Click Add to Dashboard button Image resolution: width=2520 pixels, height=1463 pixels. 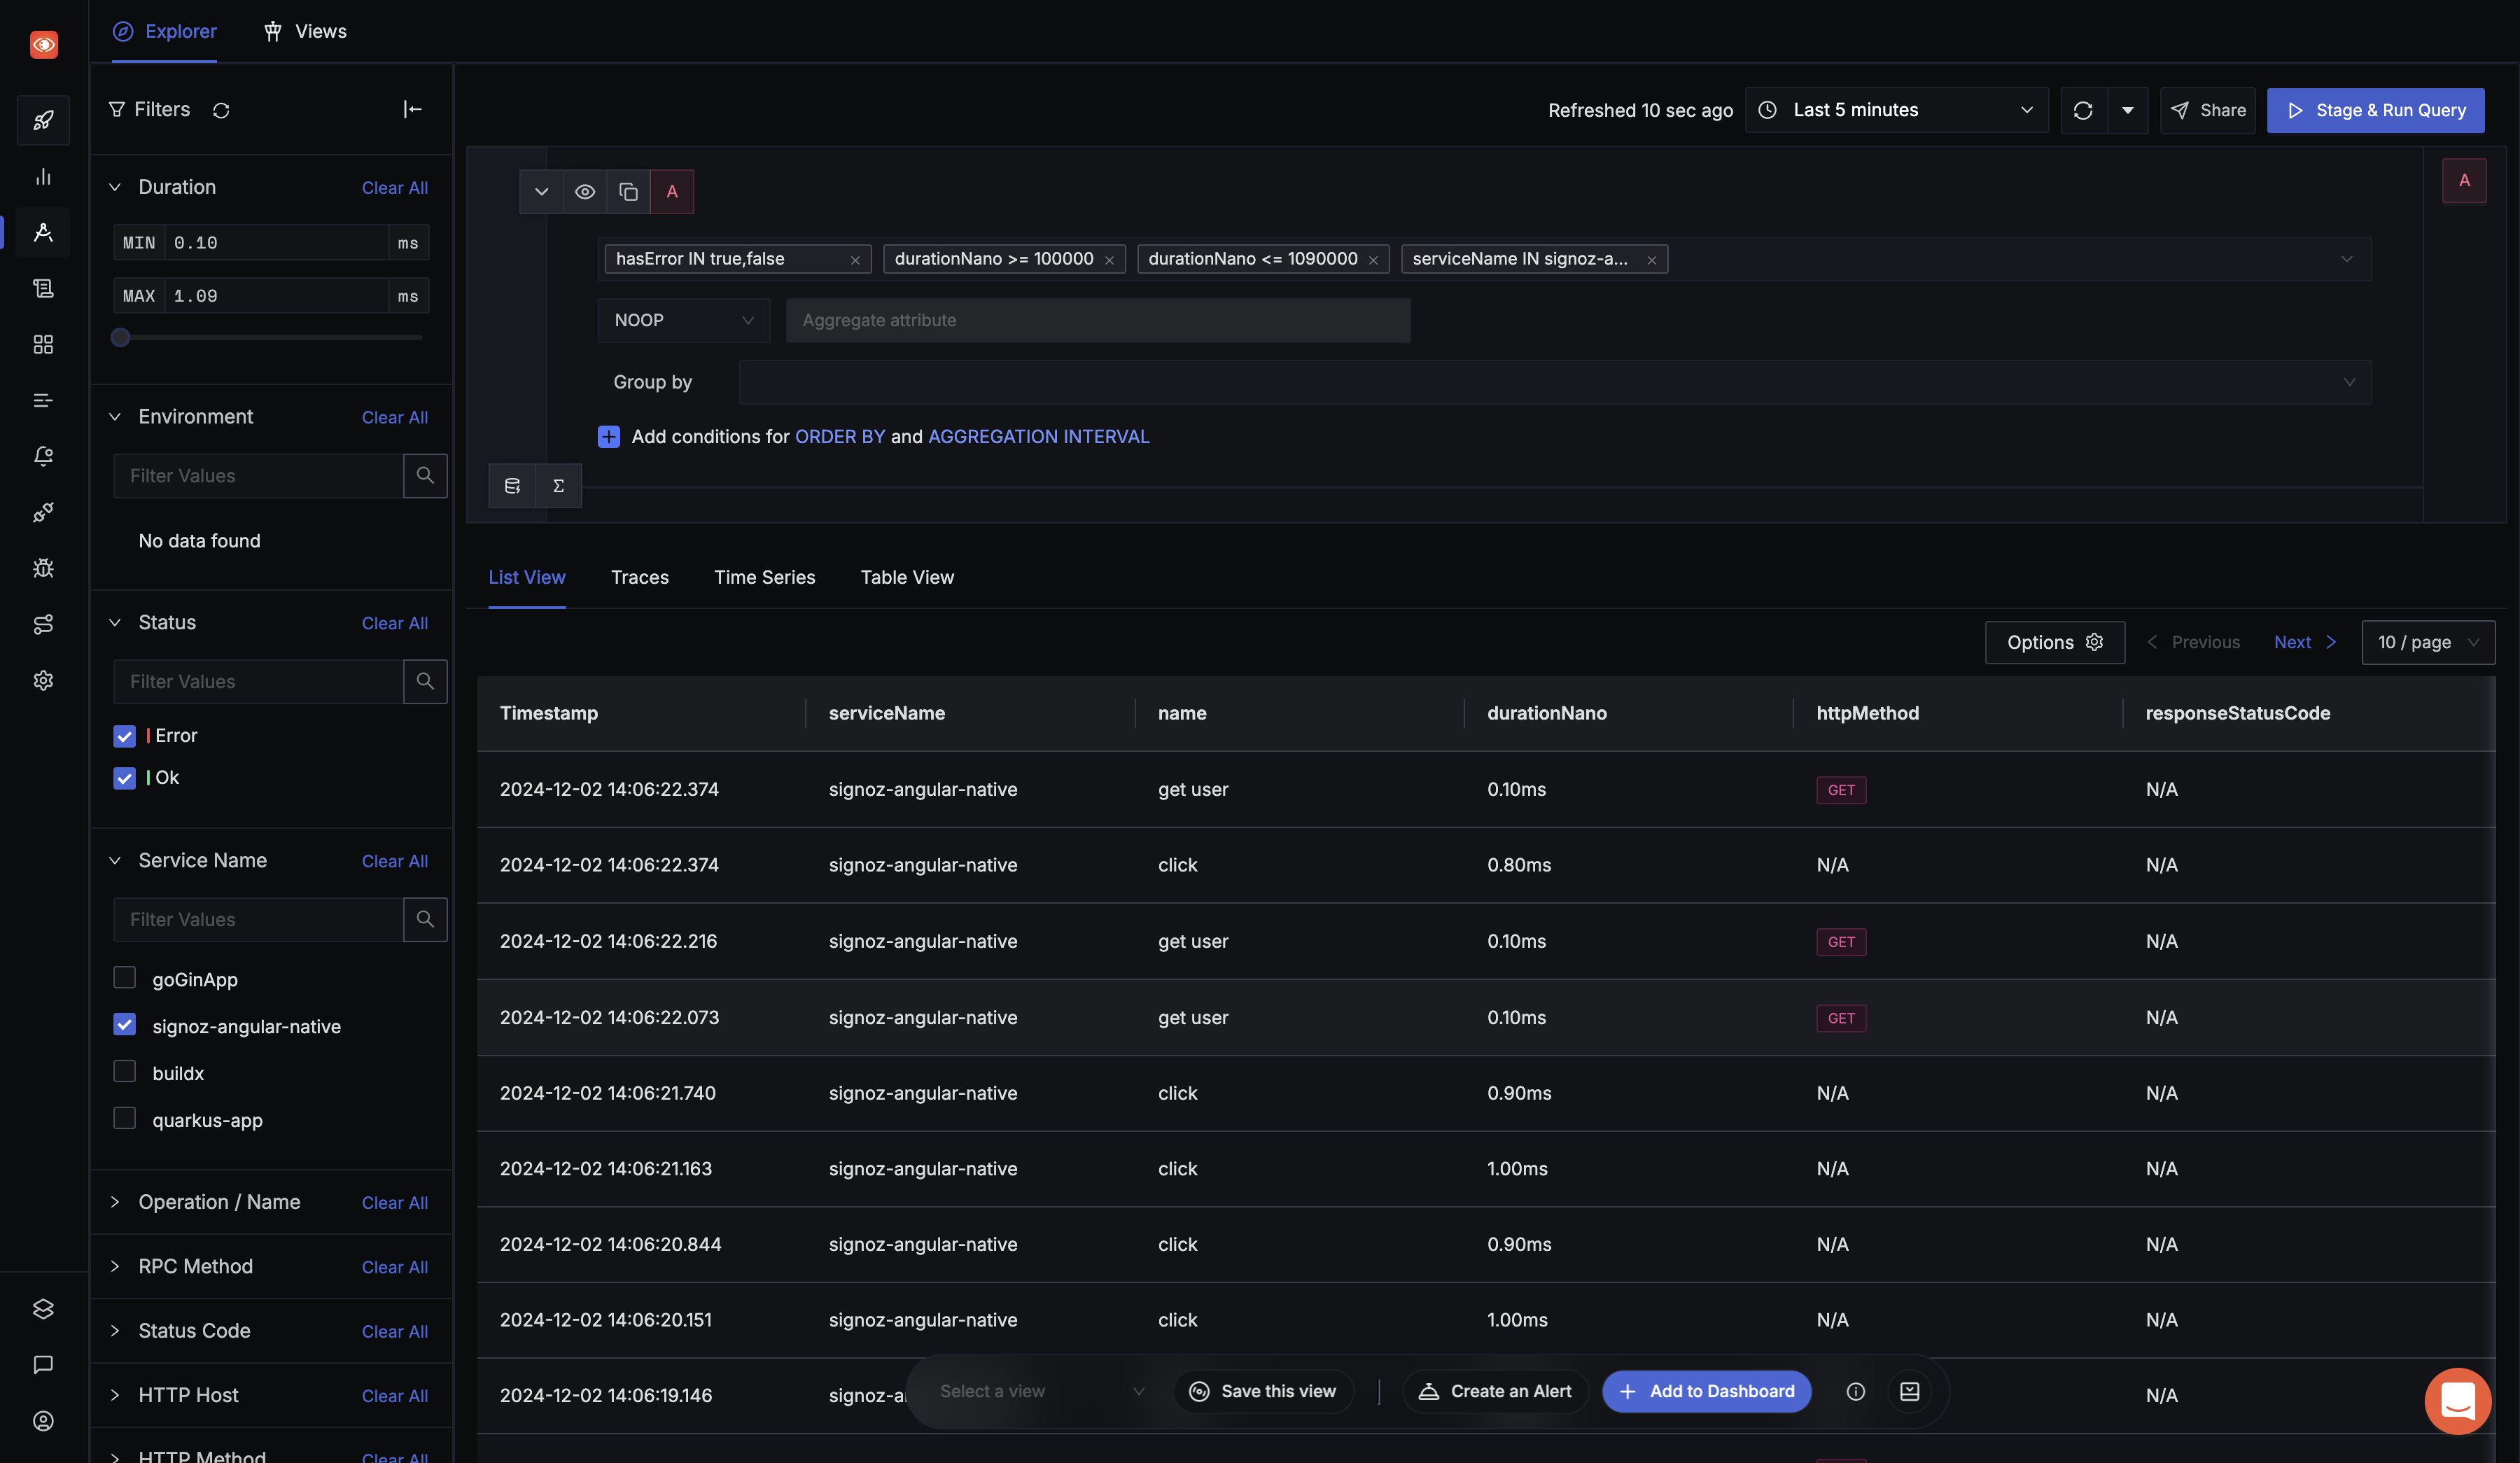1706,1392
